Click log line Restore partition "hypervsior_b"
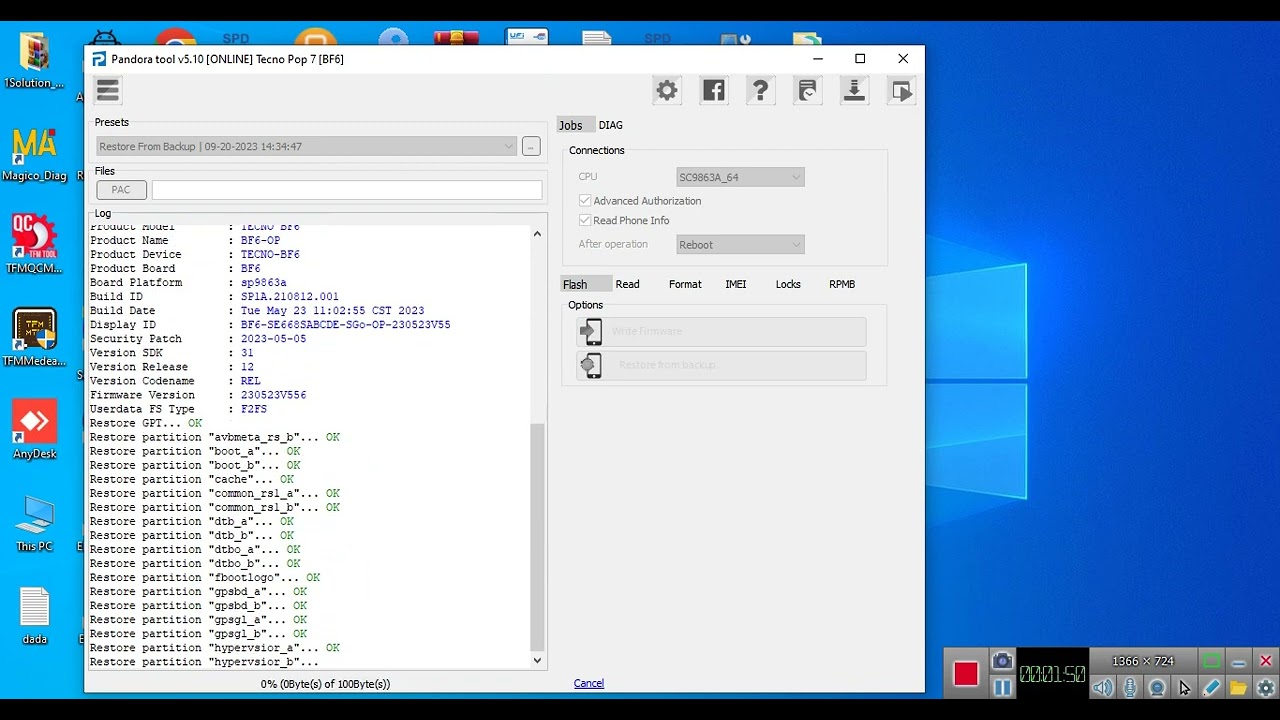Screen dimensions: 1280x720 tap(204, 662)
